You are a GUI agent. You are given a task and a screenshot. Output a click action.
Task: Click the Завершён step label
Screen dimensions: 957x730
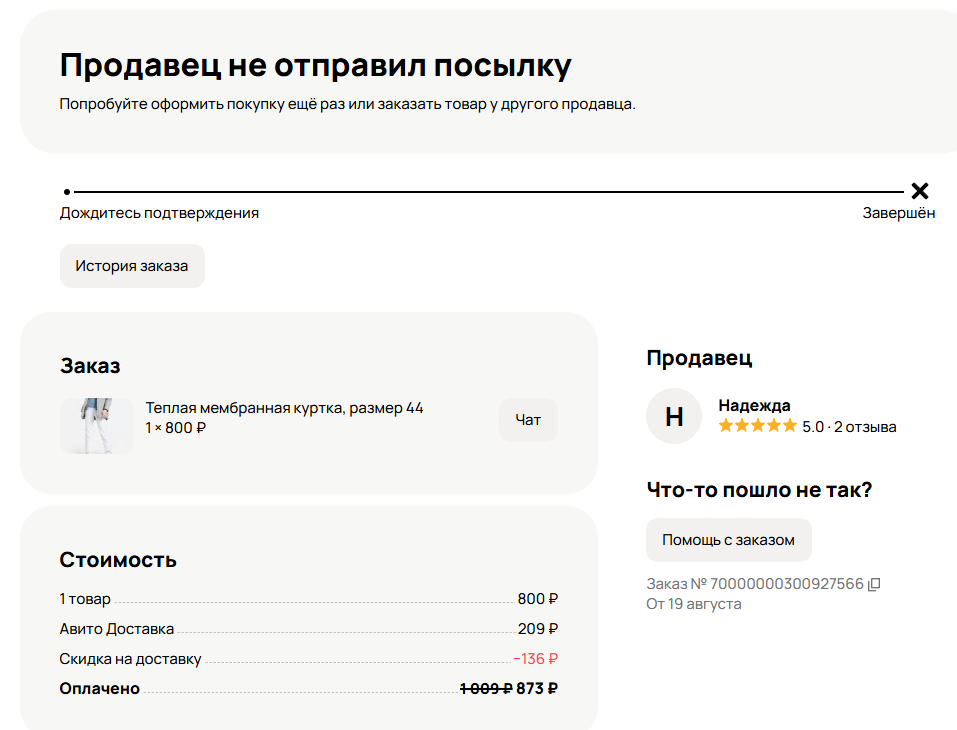pos(898,213)
